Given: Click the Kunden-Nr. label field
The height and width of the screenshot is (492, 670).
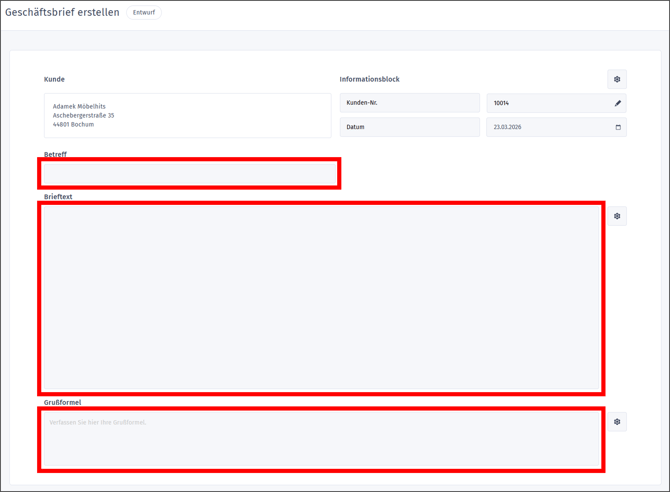Looking at the screenshot, I should pos(409,103).
